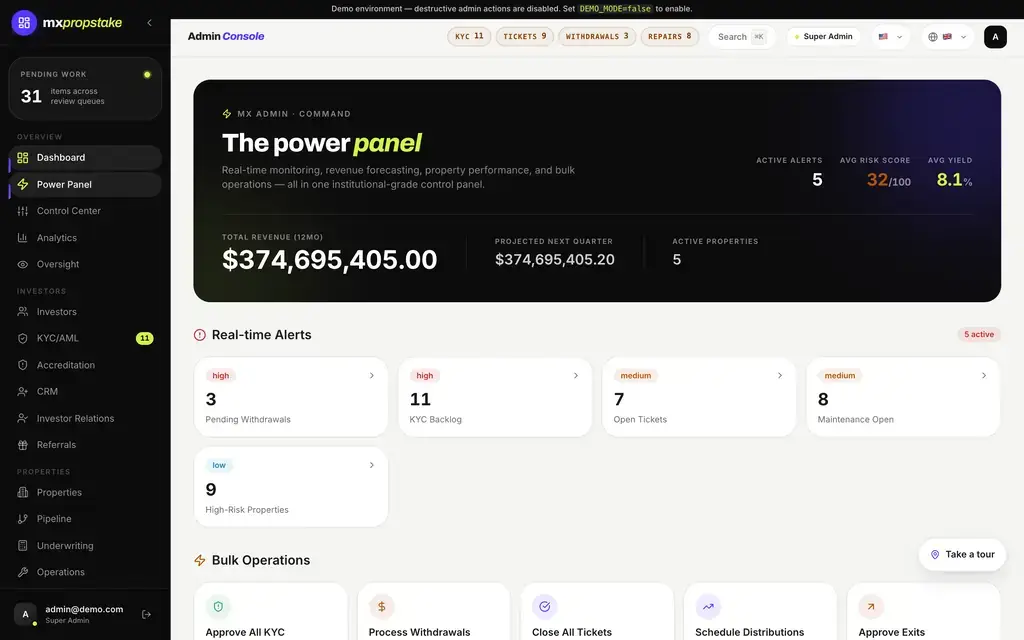Click the Pending Work 31 items card

[x=86, y=89]
